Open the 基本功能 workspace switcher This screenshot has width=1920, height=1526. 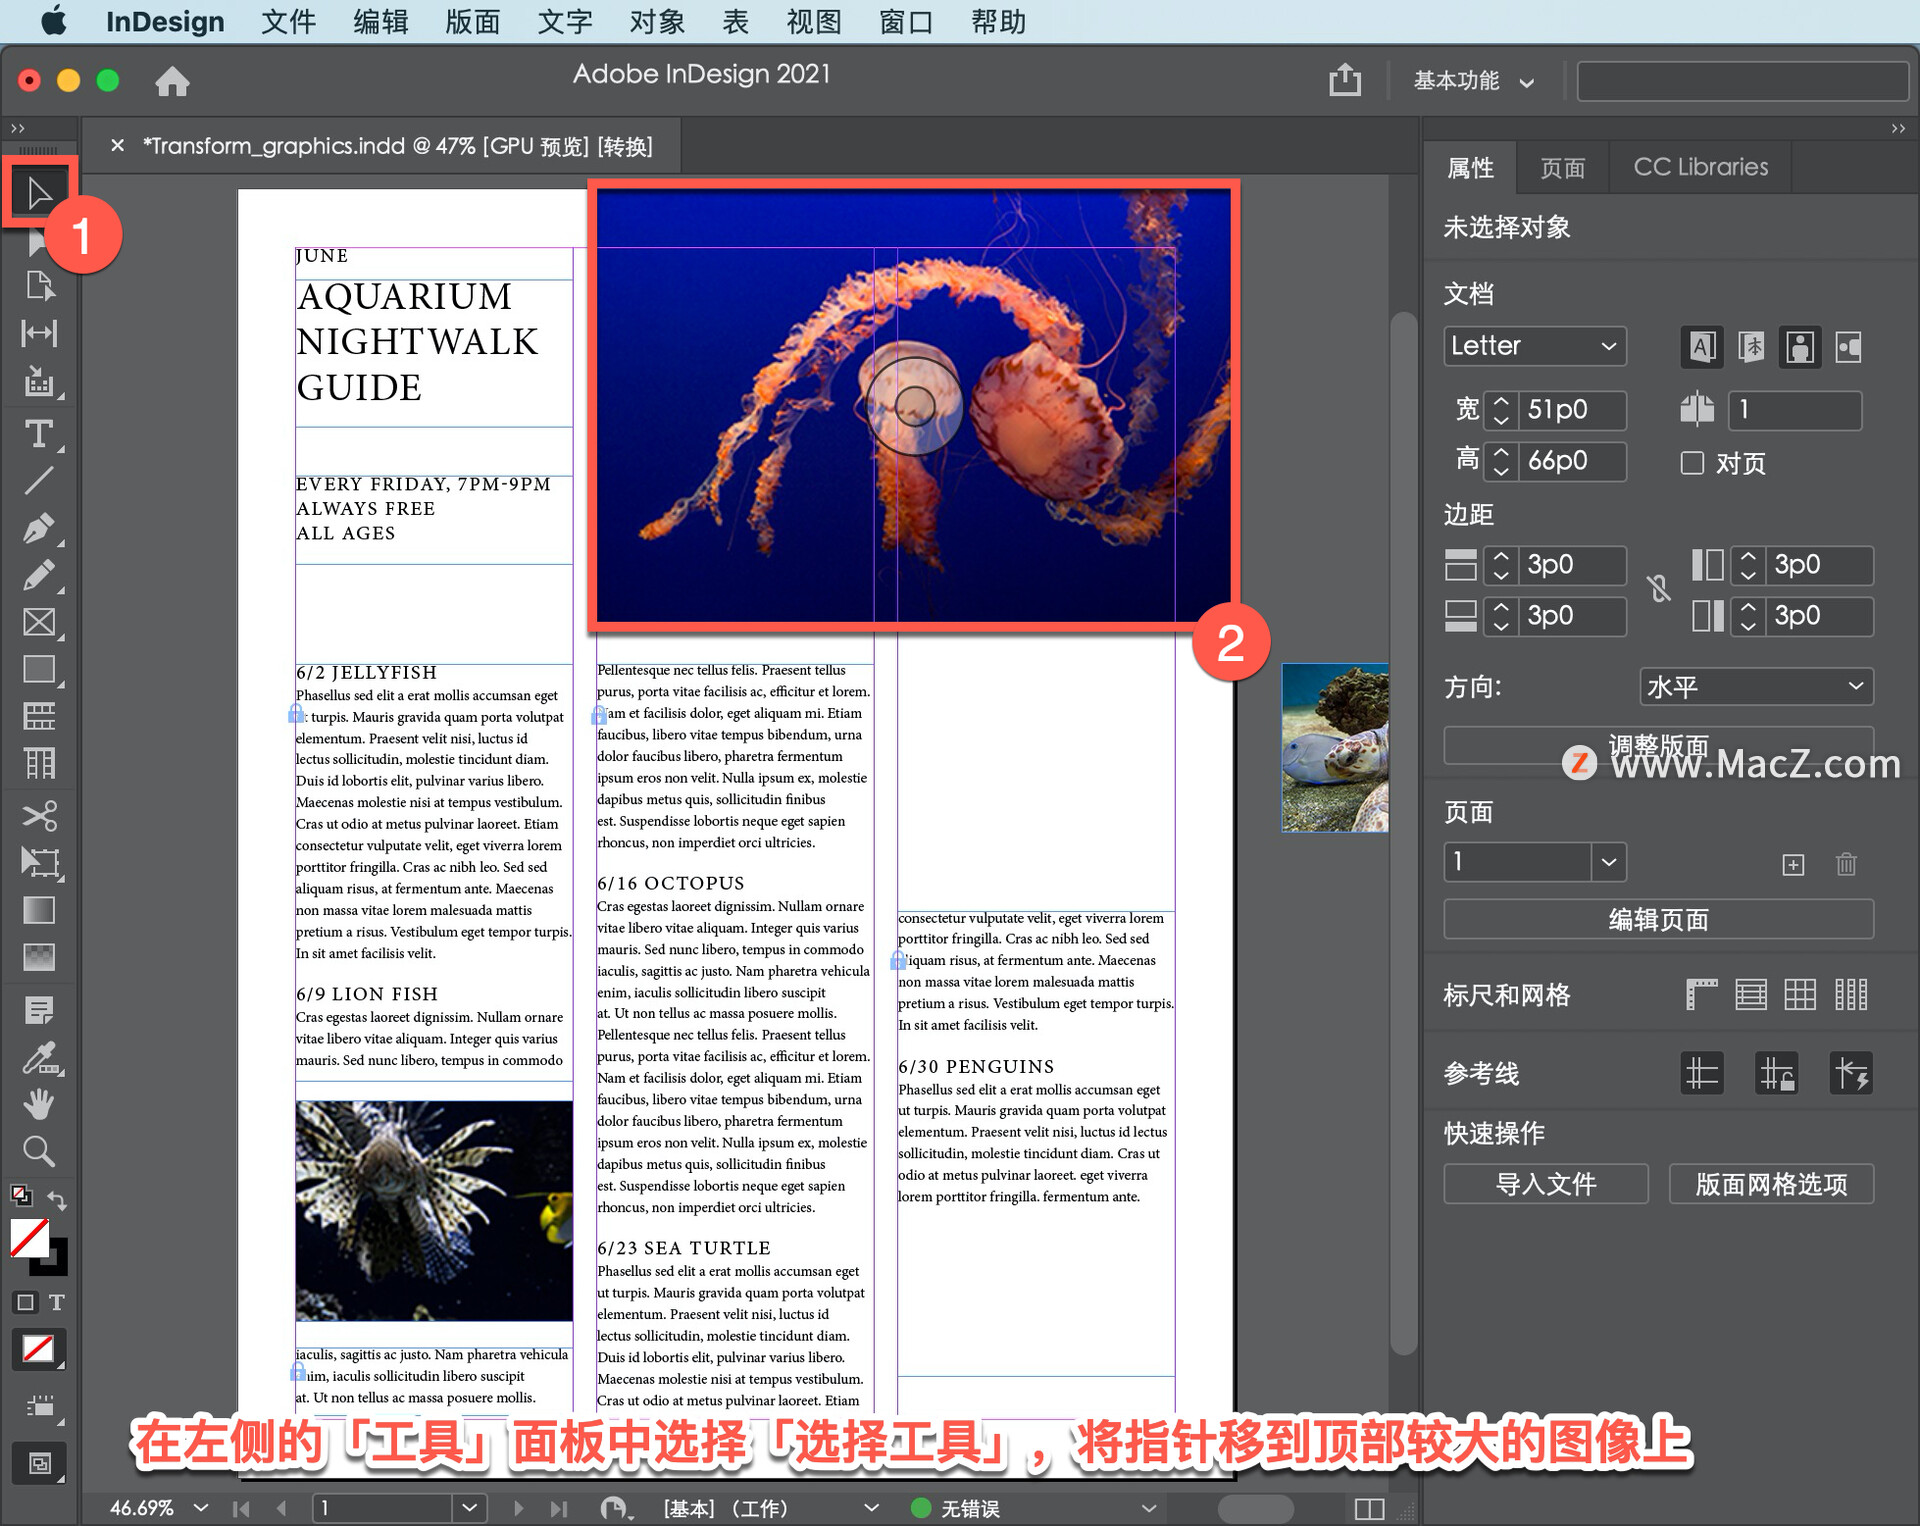tap(1472, 81)
